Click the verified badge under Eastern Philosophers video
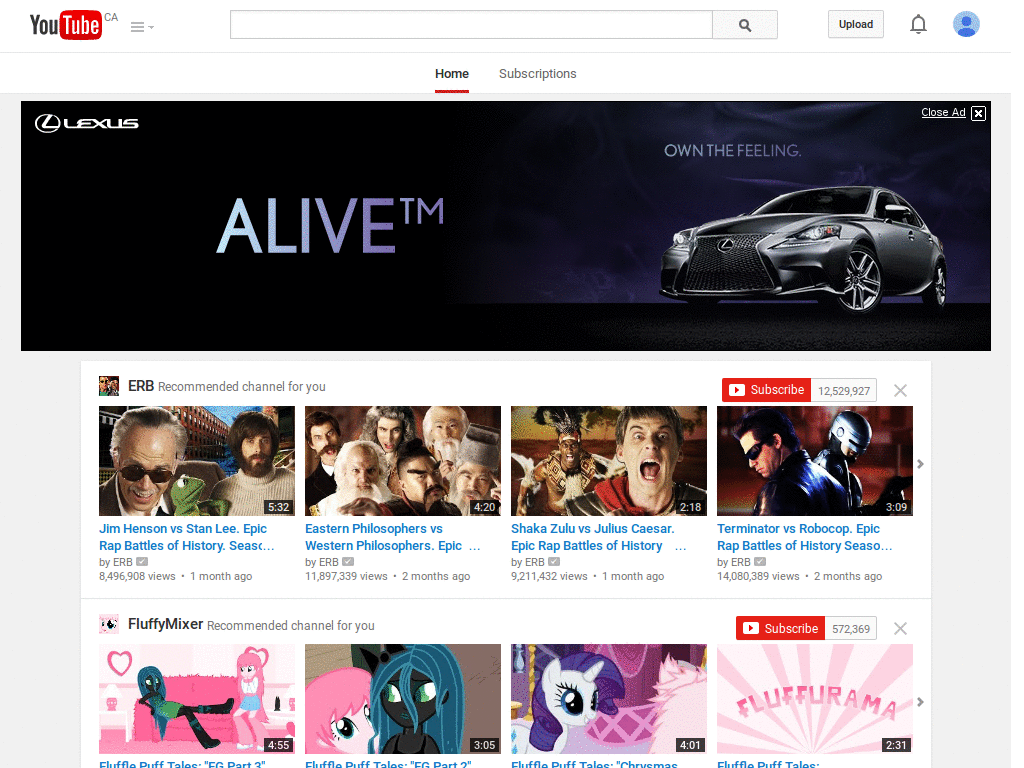1024x768 pixels. point(348,562)
